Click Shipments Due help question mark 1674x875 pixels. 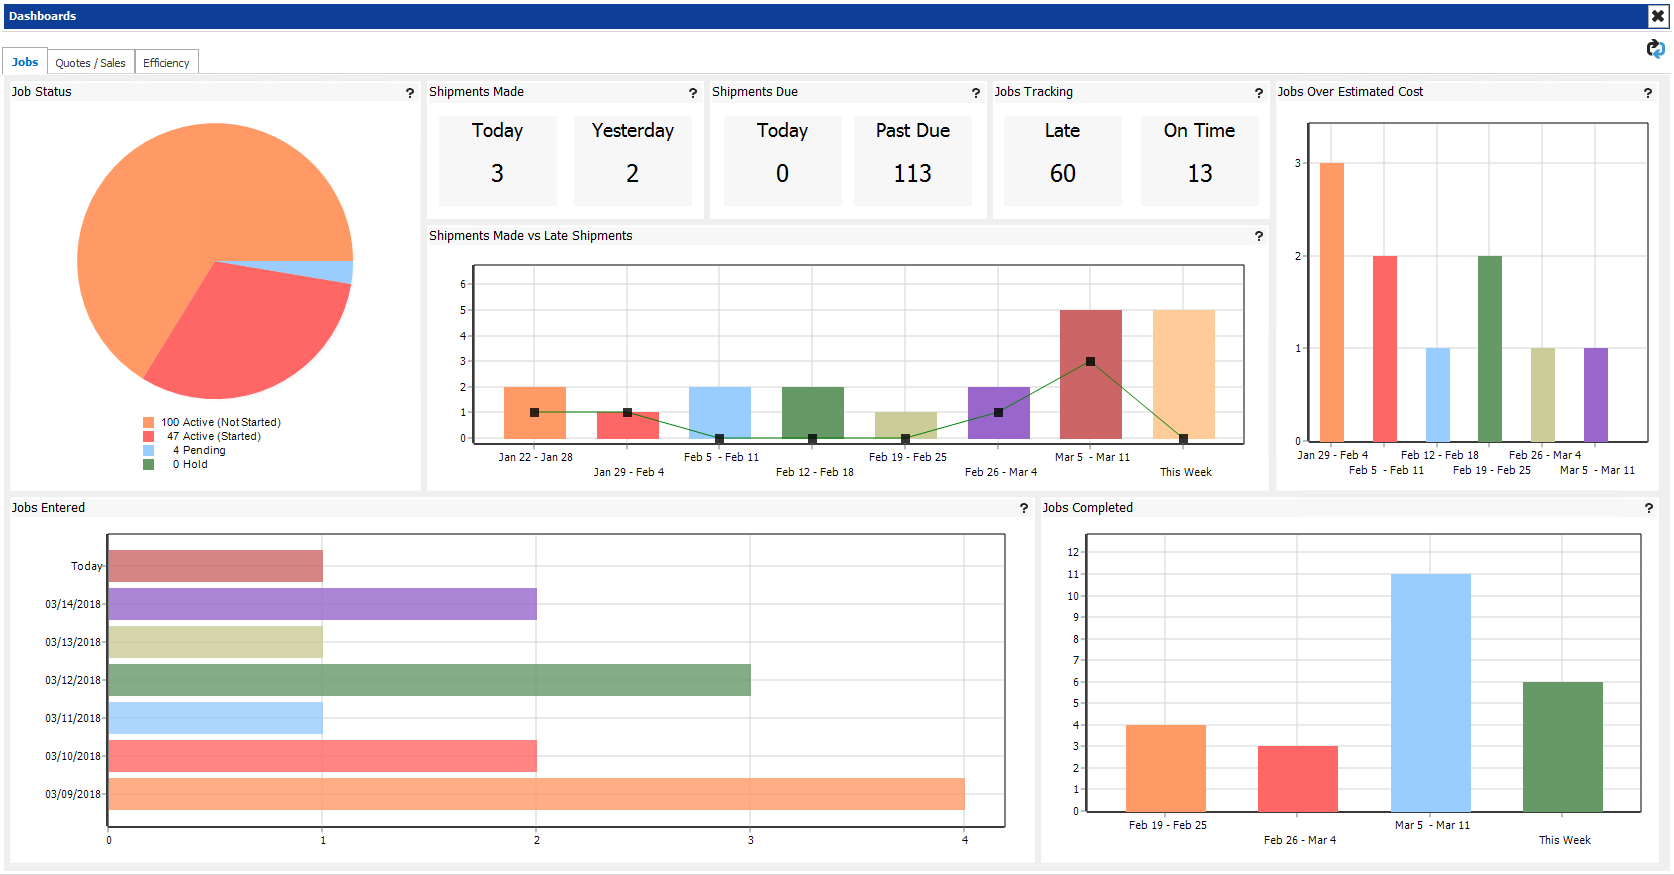975,93
